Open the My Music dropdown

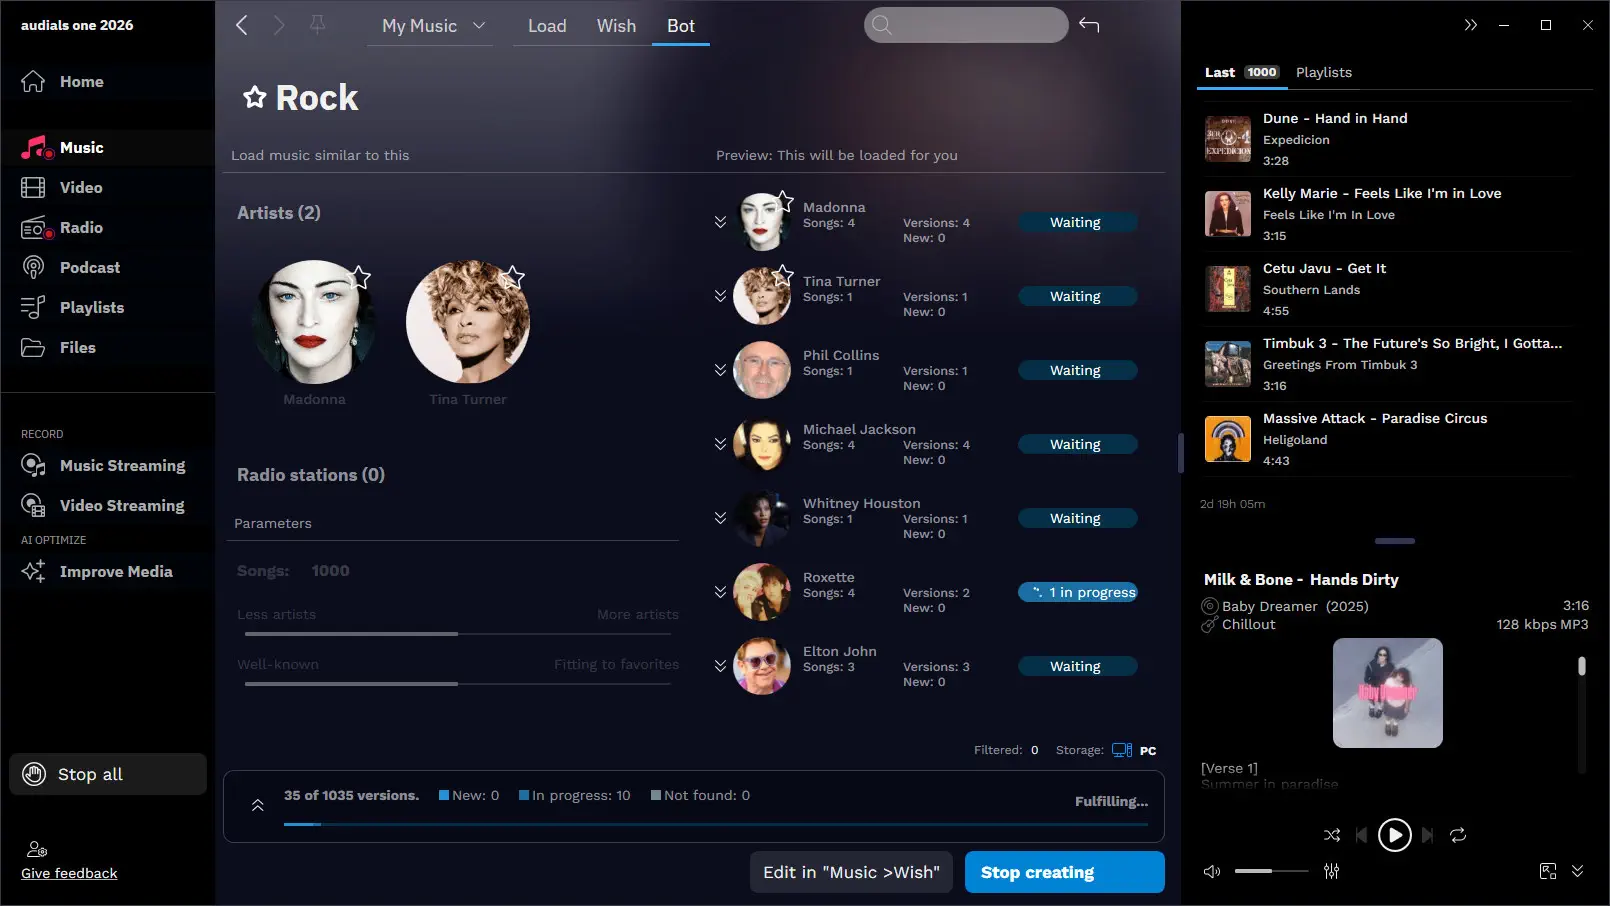click(x=432, y=26)
